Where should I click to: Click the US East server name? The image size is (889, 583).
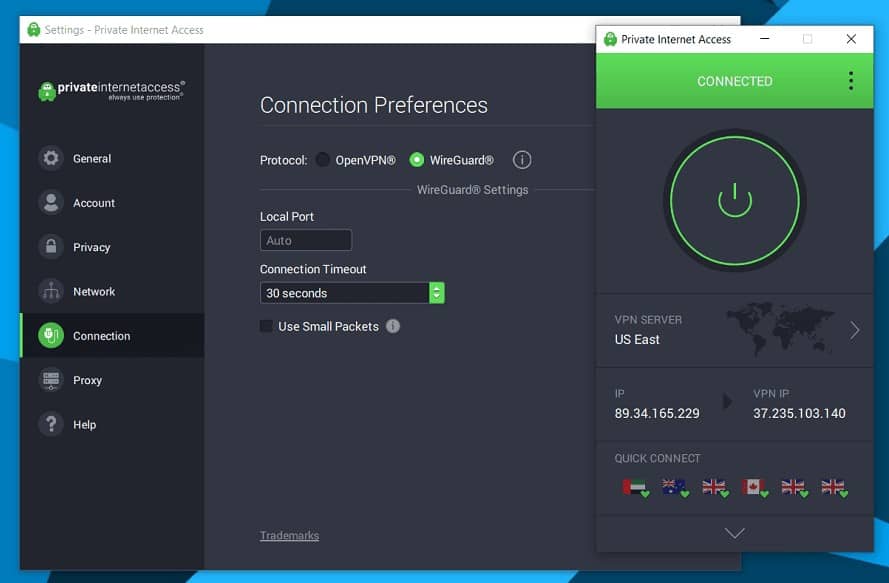(x=637, y=339)
